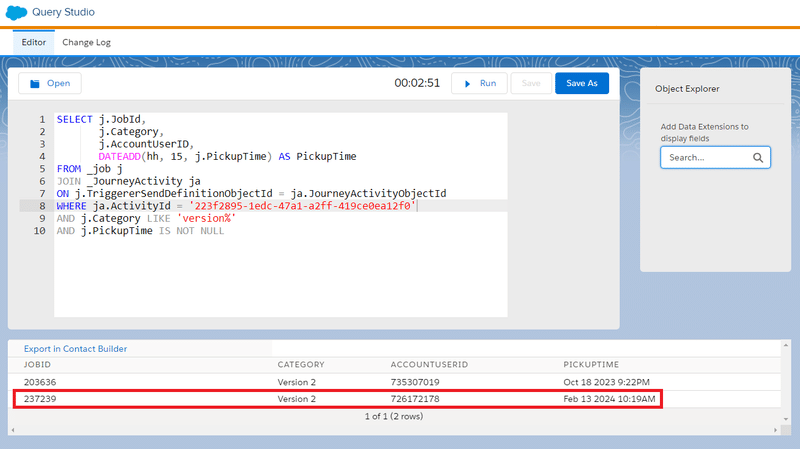Place cursor on SELECT j.JobId line
Screen dimensions: 800x449
tap(101, 119)
